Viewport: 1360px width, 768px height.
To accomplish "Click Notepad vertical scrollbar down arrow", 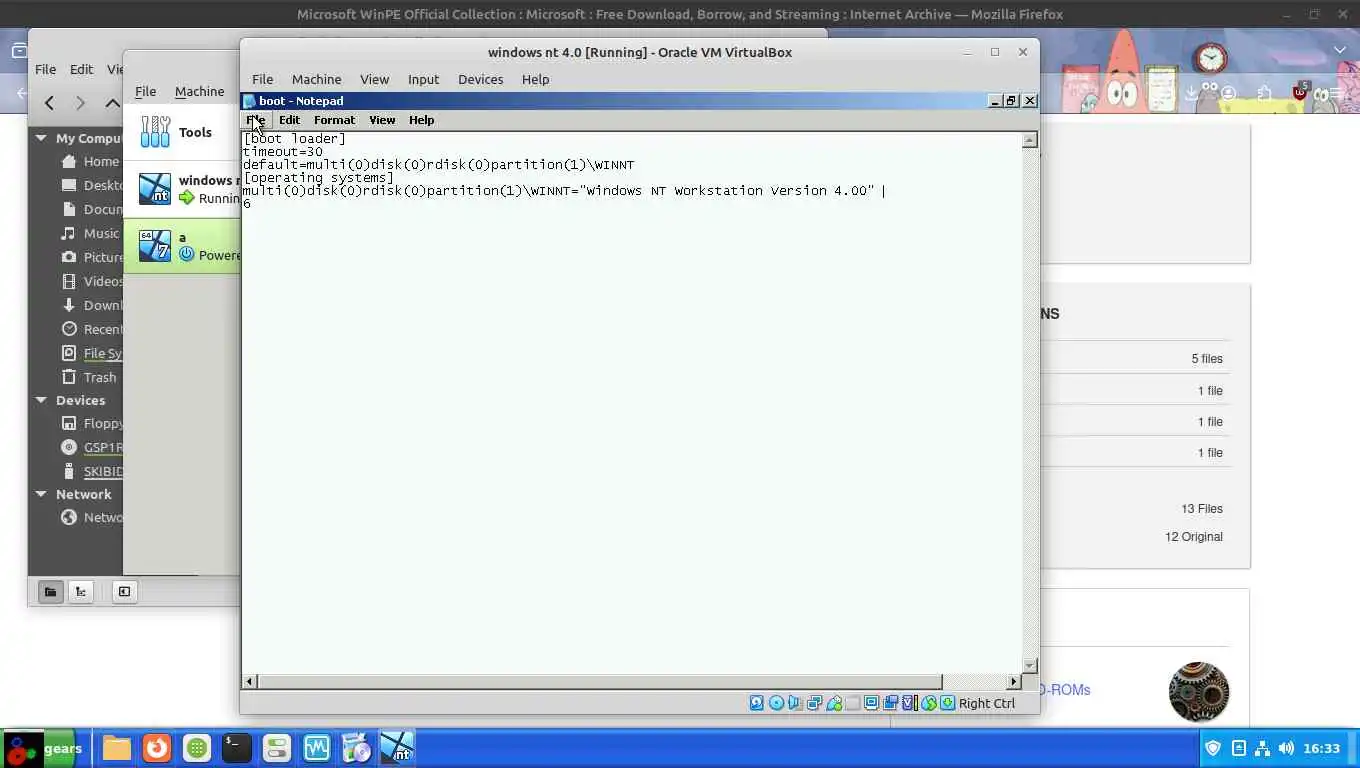I will (x=1030, y=666).
